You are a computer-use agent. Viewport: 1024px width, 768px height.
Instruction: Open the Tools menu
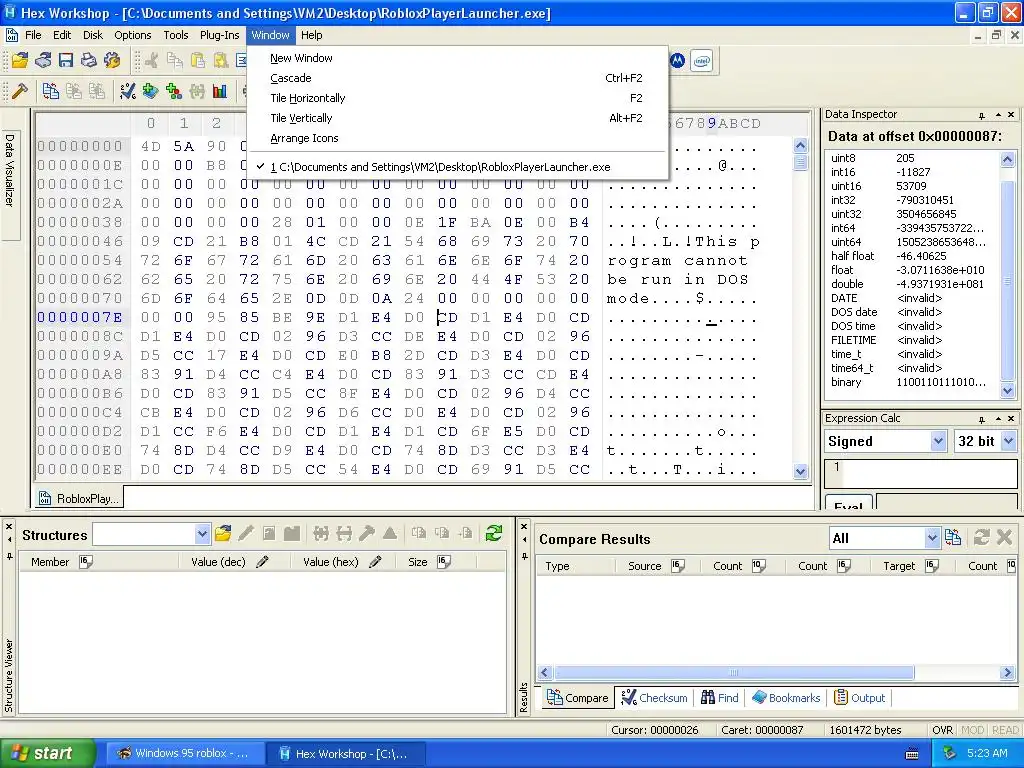click(176, 35)
